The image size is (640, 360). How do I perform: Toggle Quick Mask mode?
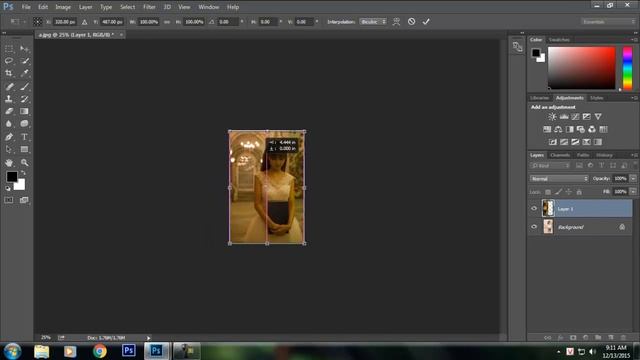(x=9, y=200)
